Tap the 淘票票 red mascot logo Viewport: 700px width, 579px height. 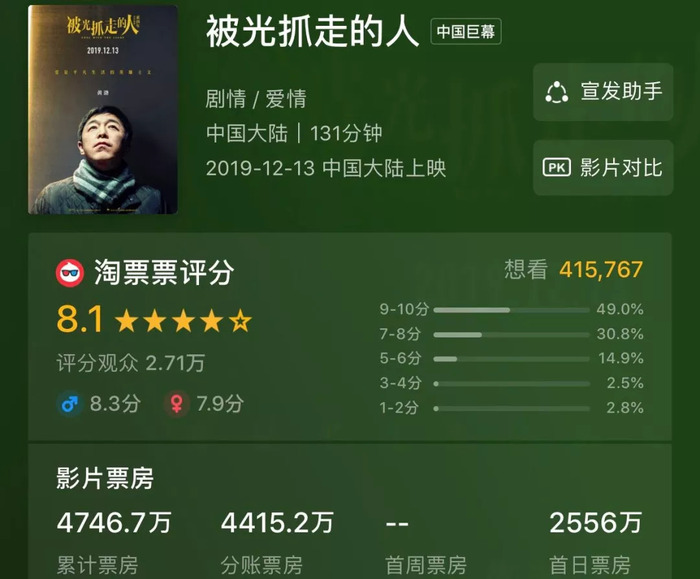tap(70, 273)
